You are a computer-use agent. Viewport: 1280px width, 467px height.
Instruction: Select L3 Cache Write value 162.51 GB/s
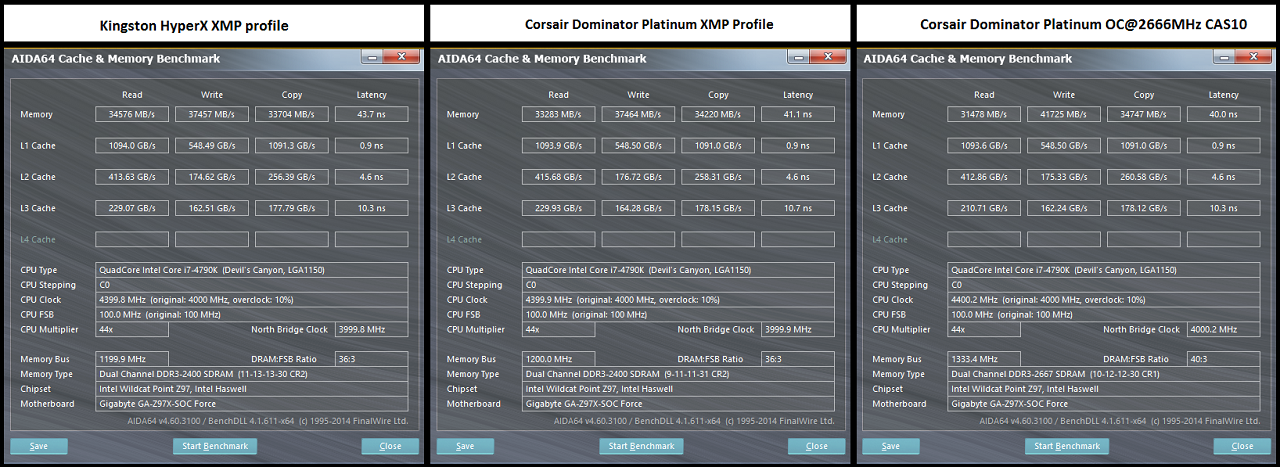(212, 208)
